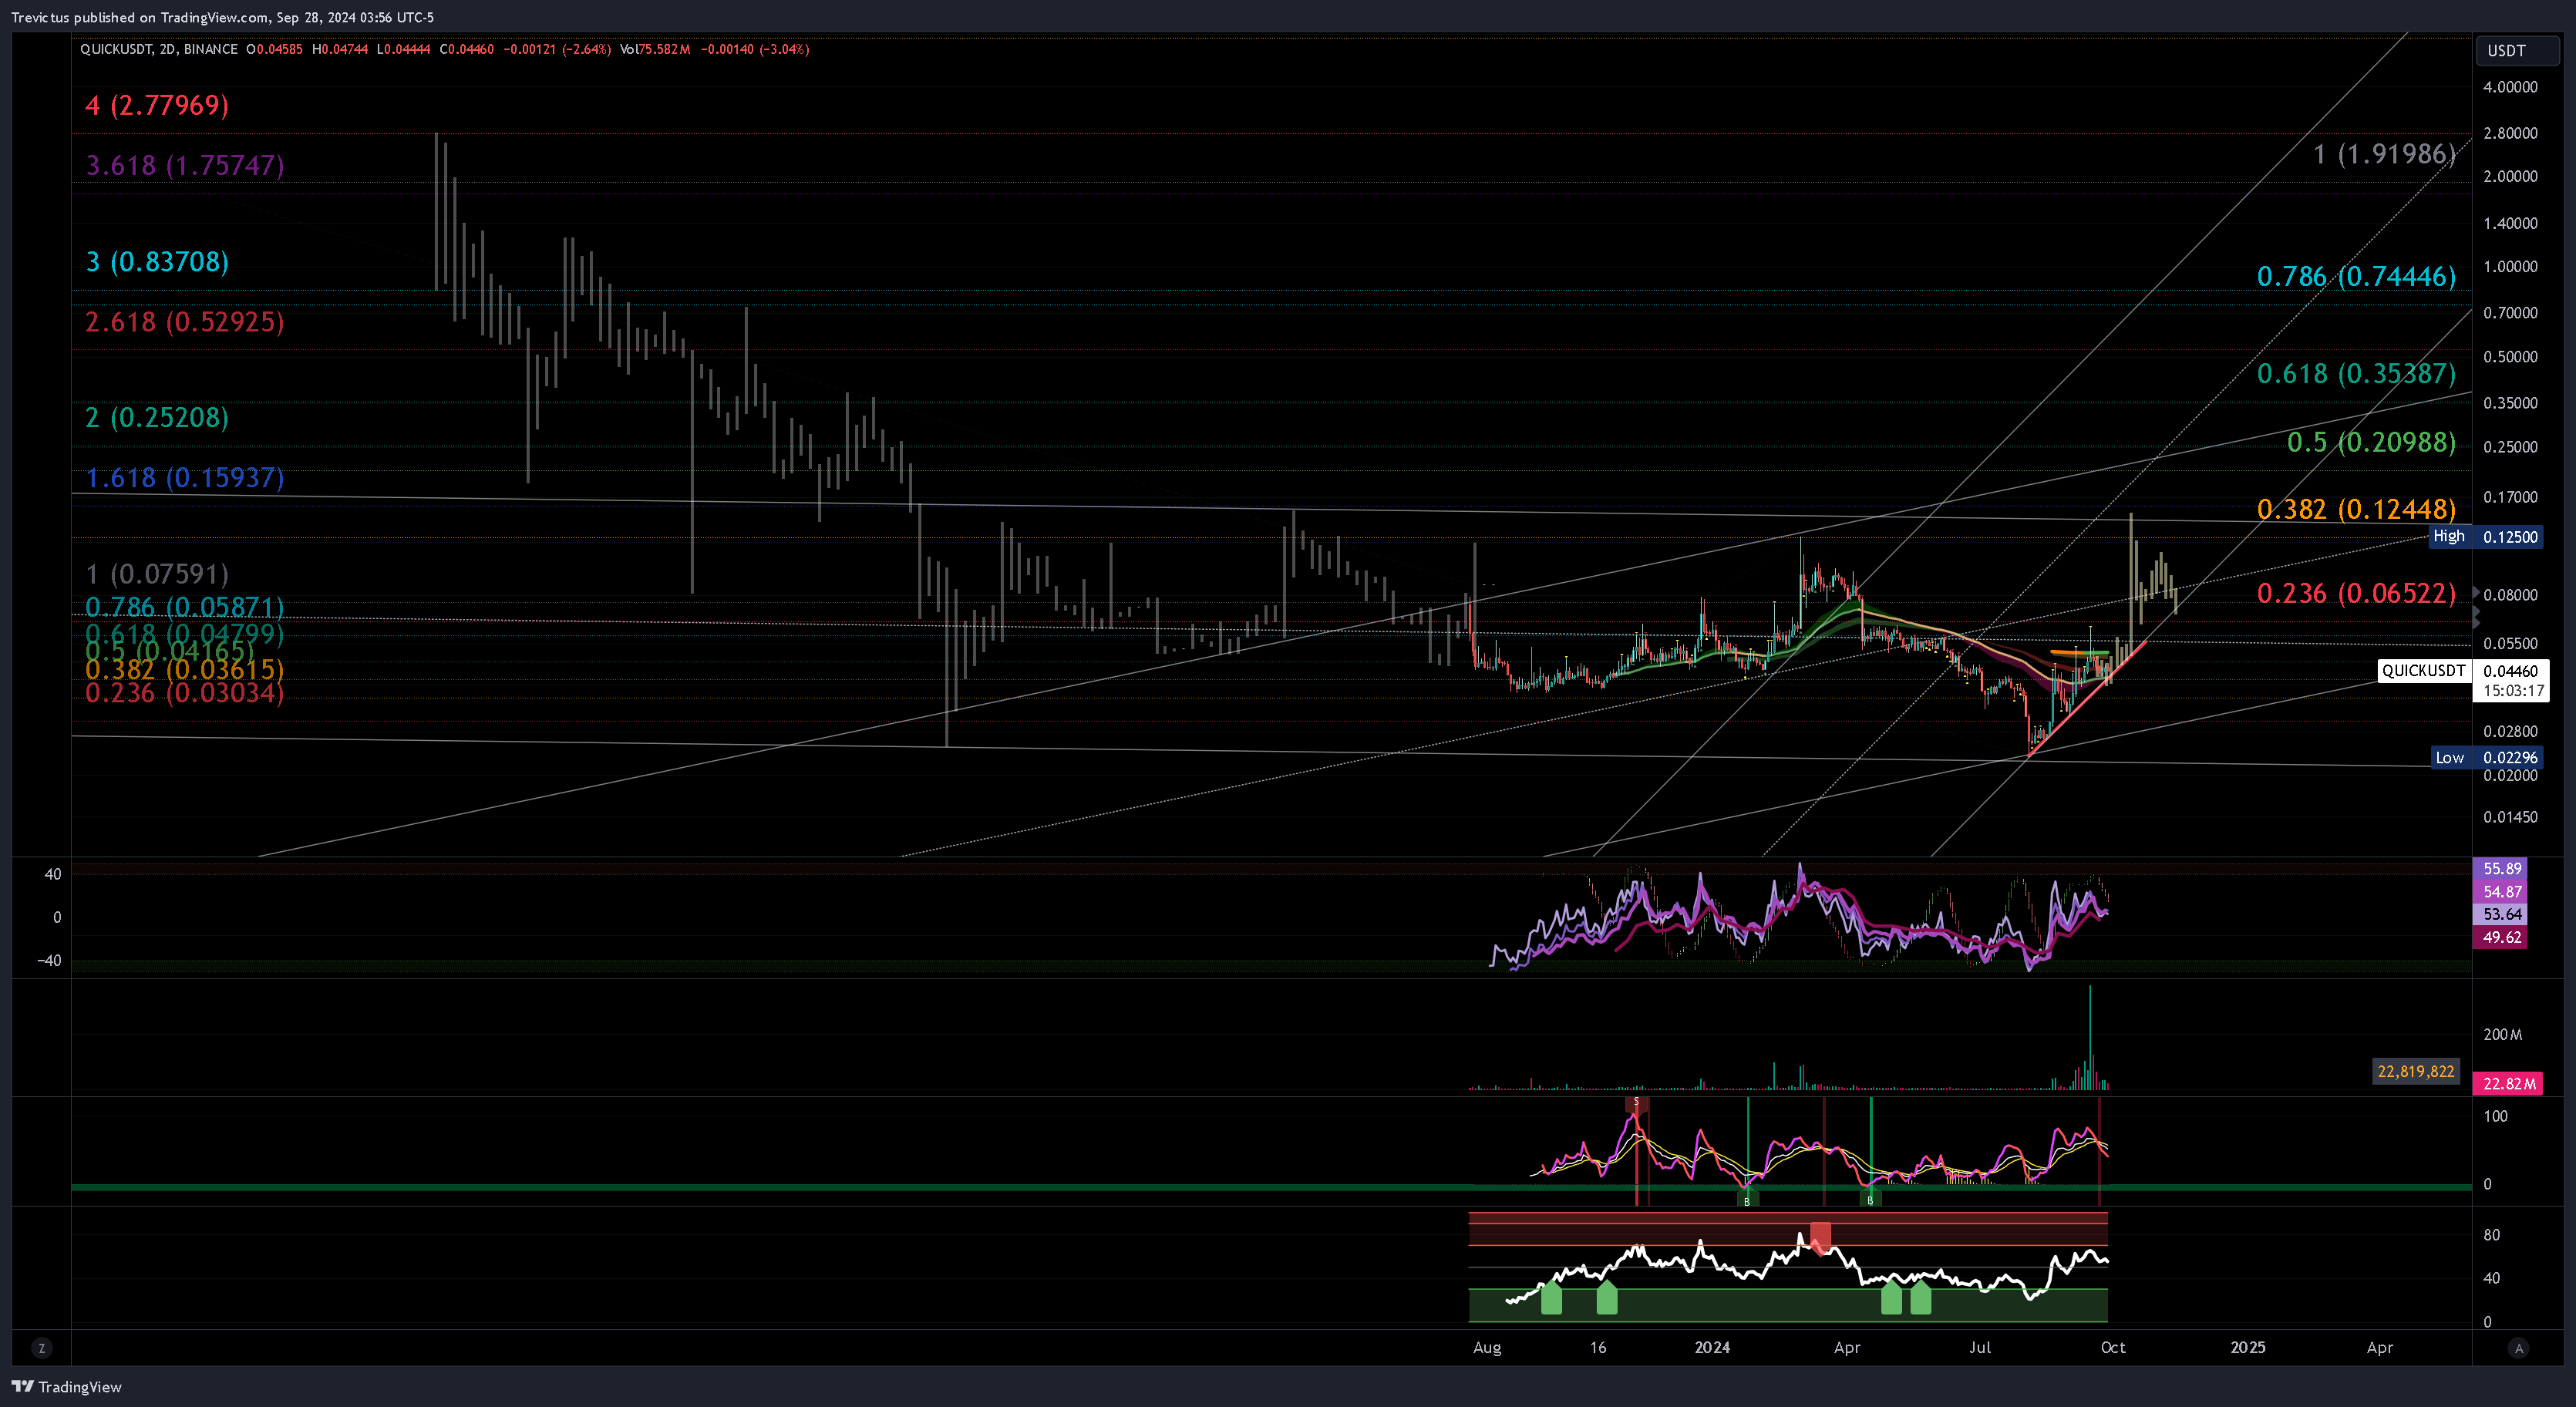Select the Fib label 0.382 (0.12448)

[2356, 509]
